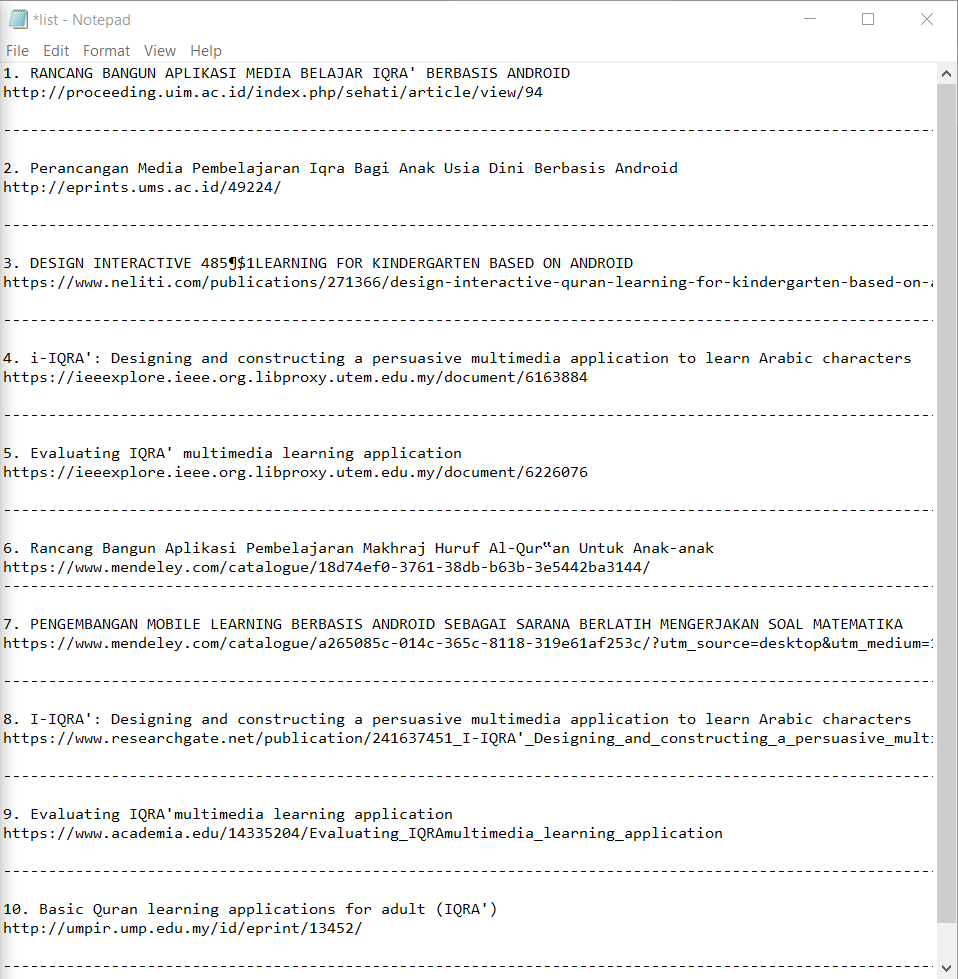Click the scroll up arrow of the vertical scrollbar

946,74
